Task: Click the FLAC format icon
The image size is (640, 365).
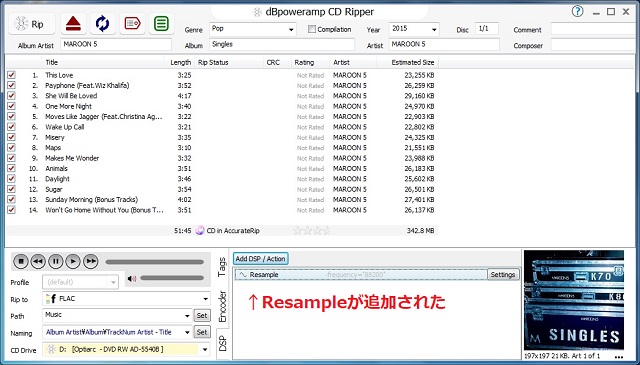Action: [51, 299]
